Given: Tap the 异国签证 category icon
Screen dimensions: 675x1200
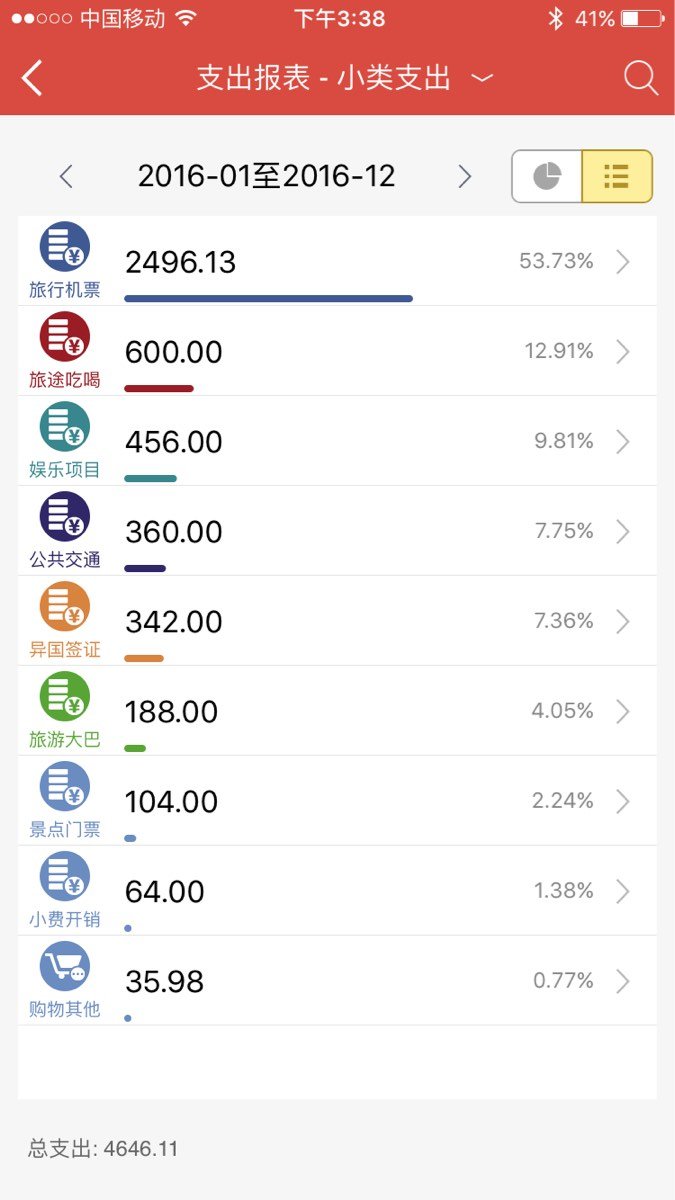Looking at the screenshot, I should pos(65,607).
